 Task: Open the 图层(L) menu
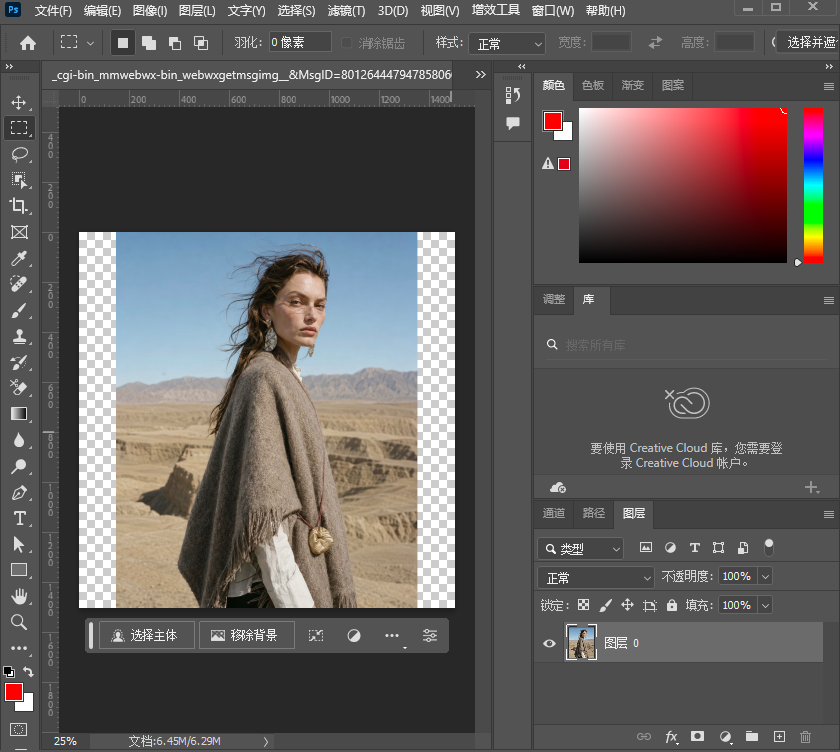(197, 11)
